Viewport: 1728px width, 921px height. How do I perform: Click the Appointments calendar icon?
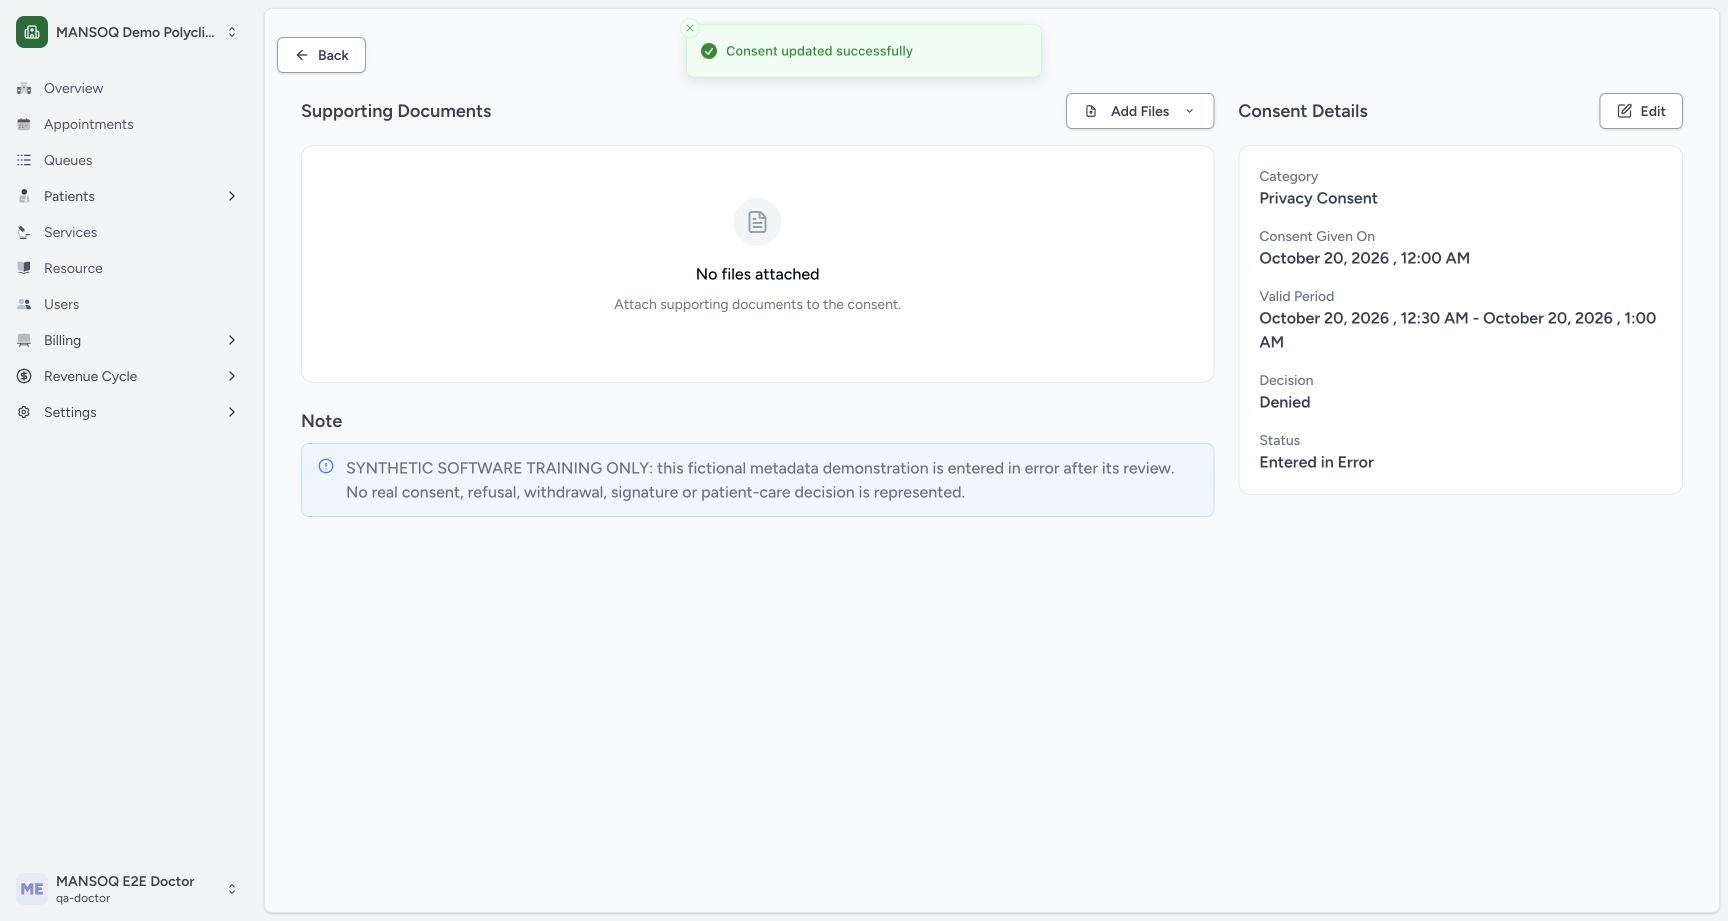24,124
